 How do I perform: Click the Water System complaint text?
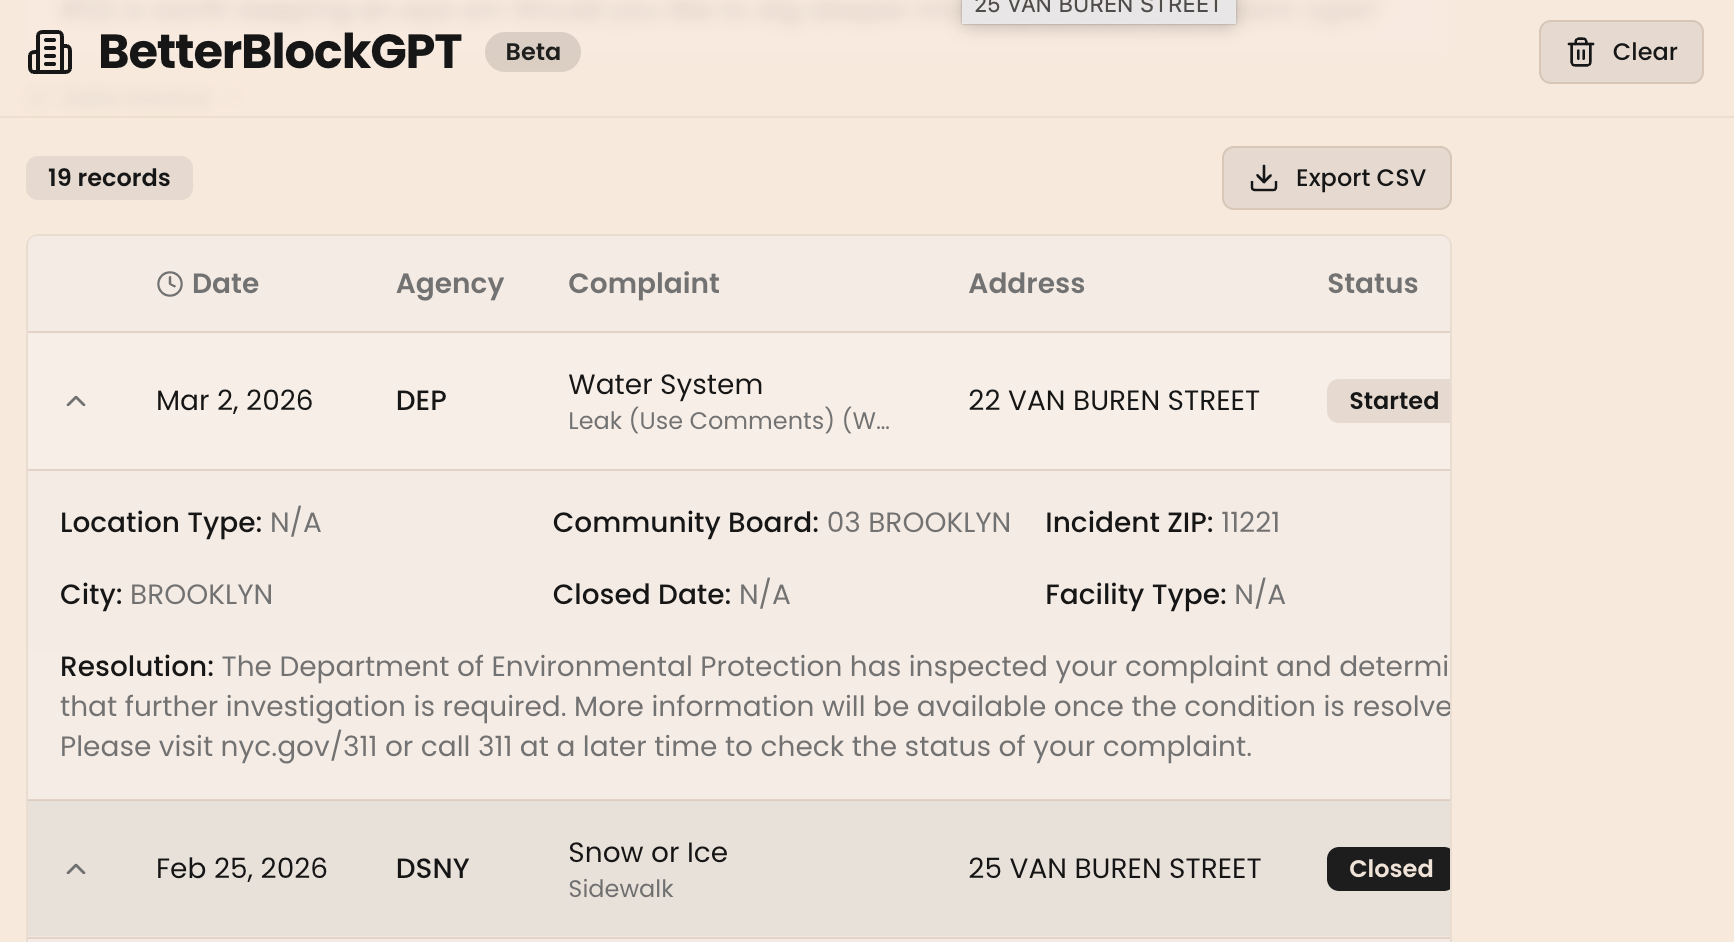pos(665,385)
